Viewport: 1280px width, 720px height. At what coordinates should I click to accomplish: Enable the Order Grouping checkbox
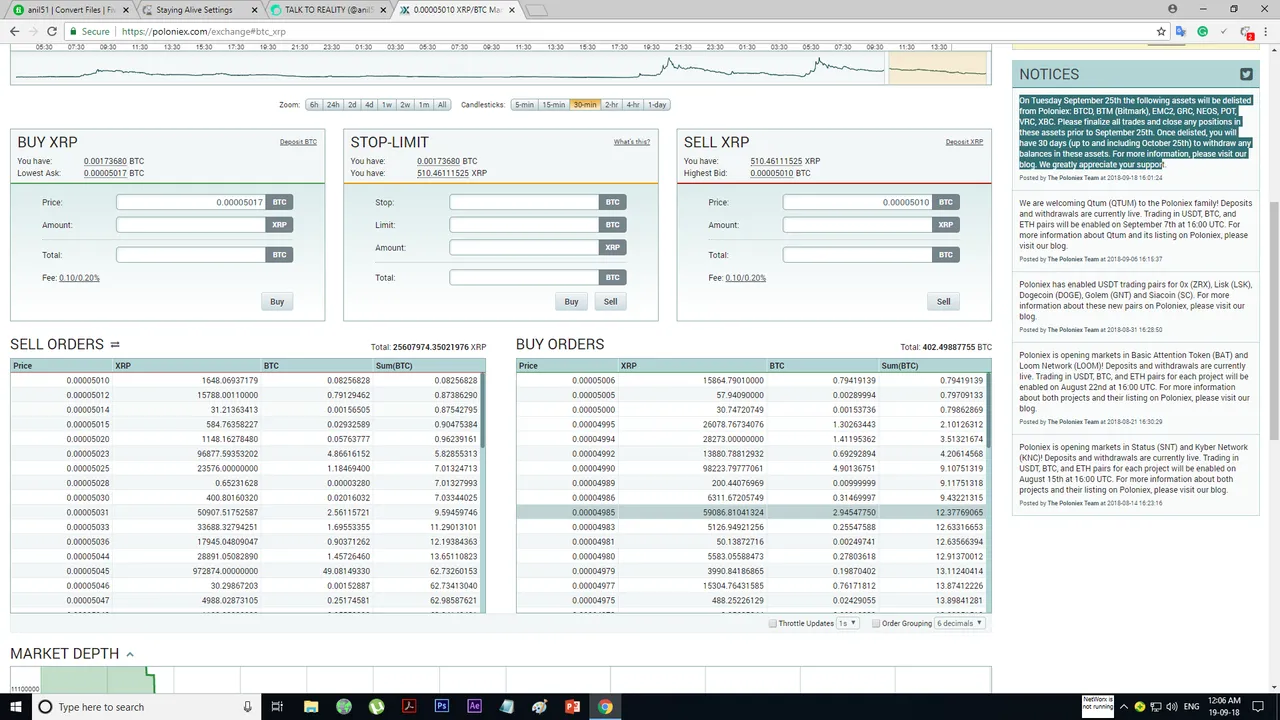[876, 623]
